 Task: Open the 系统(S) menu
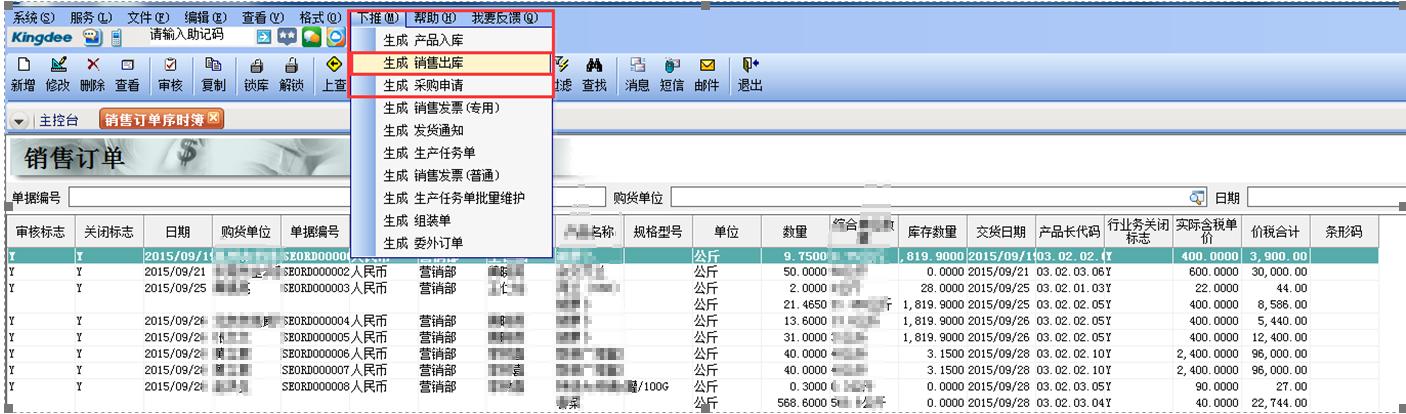[34, 18]
